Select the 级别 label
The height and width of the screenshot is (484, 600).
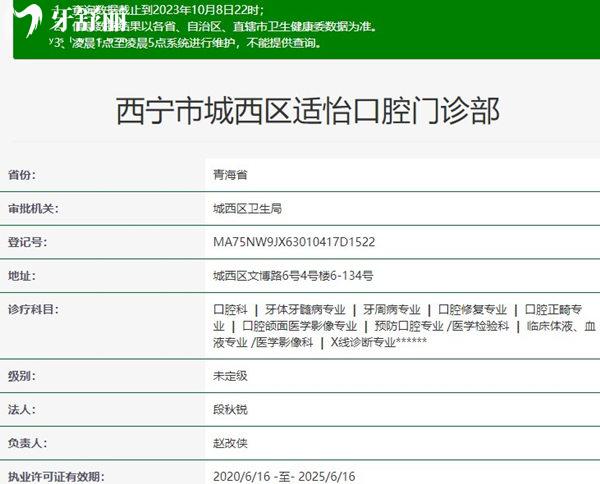(x=22, y=376)
